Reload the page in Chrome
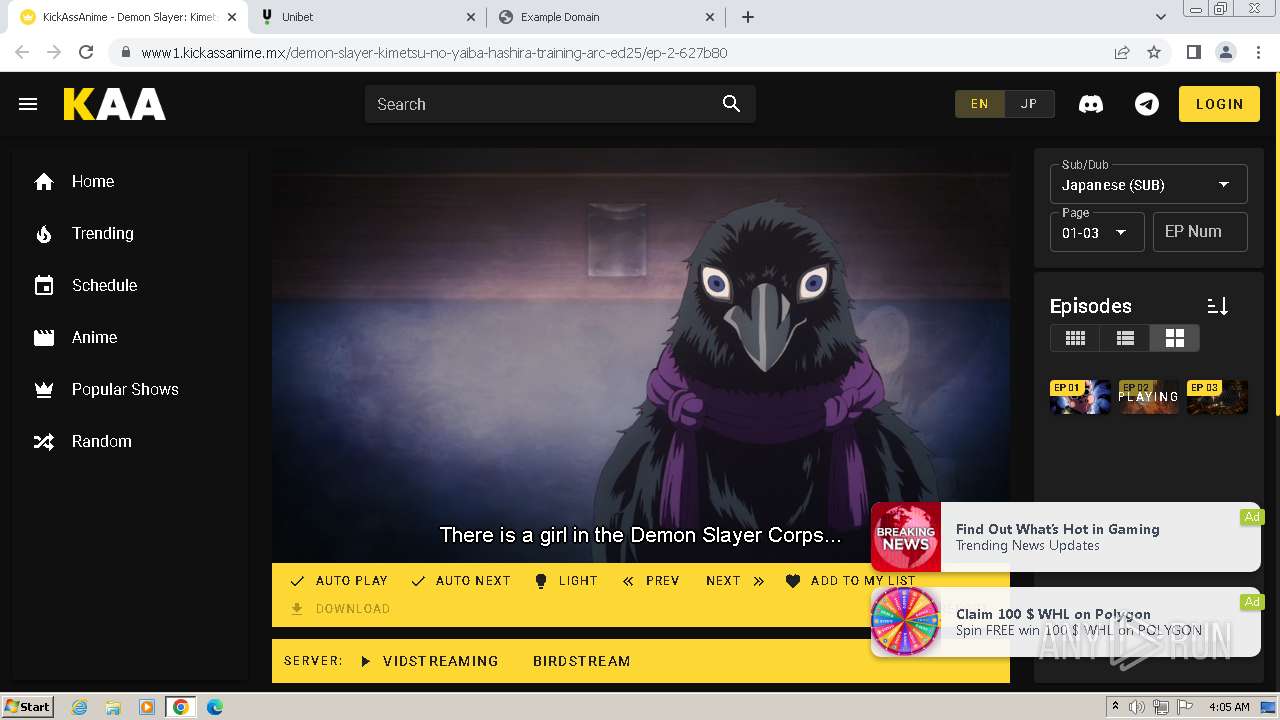Viewport: 1280px width, 720px height. click(x=86, y=52)
